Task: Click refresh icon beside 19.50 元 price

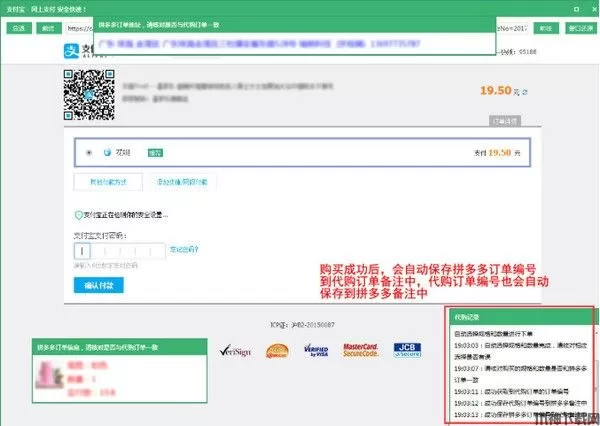Action: 525,92
